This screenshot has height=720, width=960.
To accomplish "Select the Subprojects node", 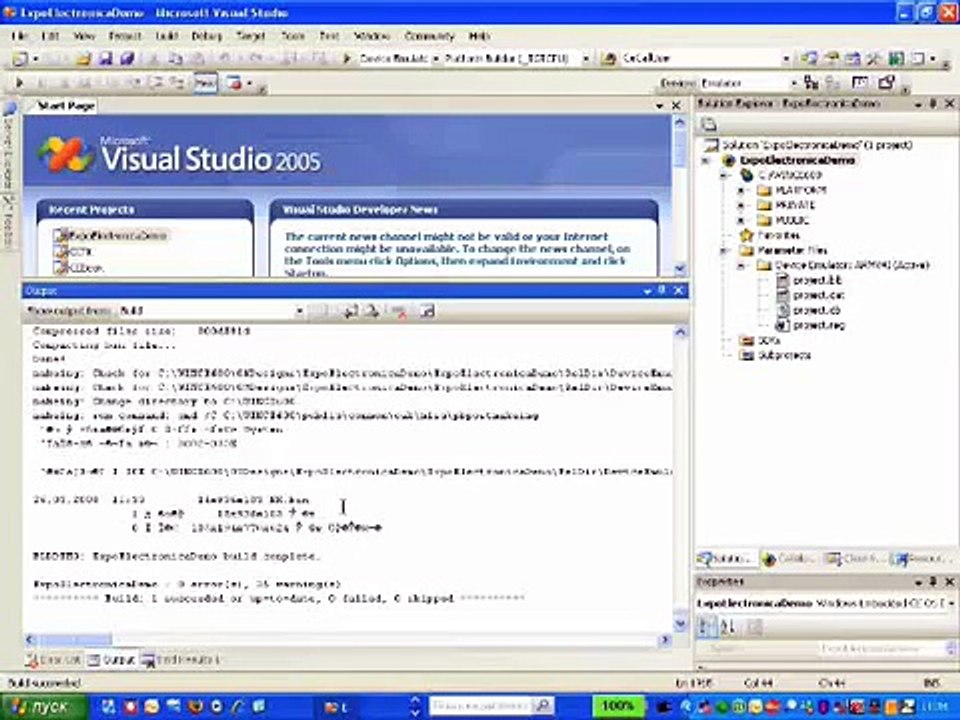I will click(784, 356).
